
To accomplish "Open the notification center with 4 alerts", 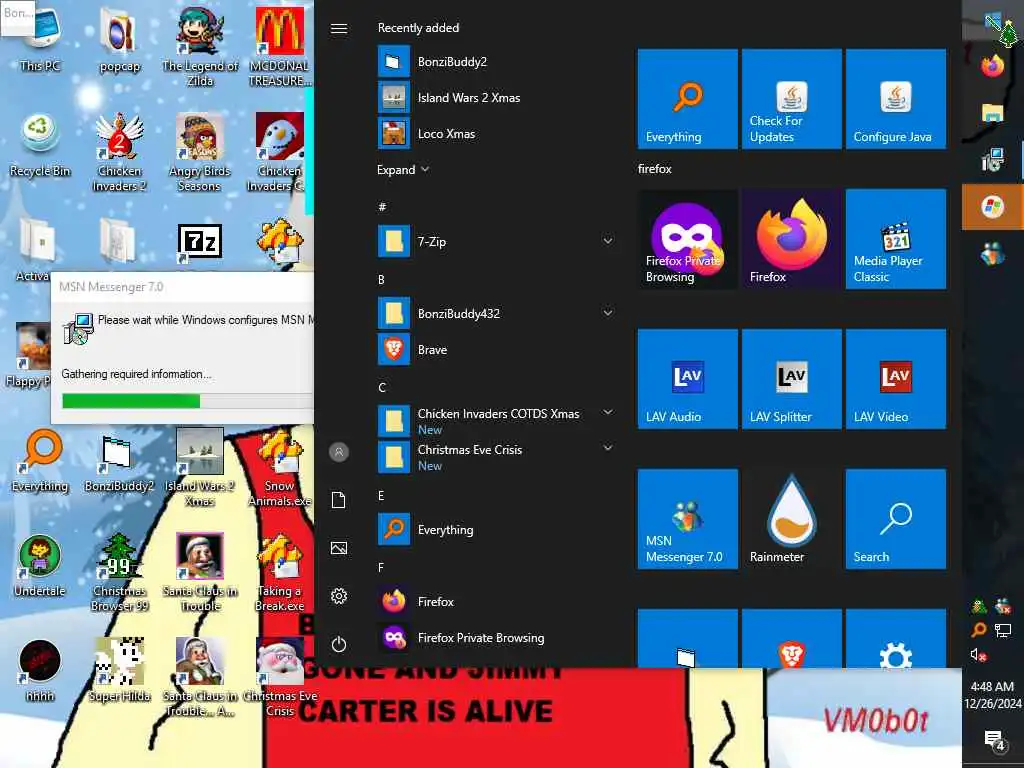I will tap(994, 741).
